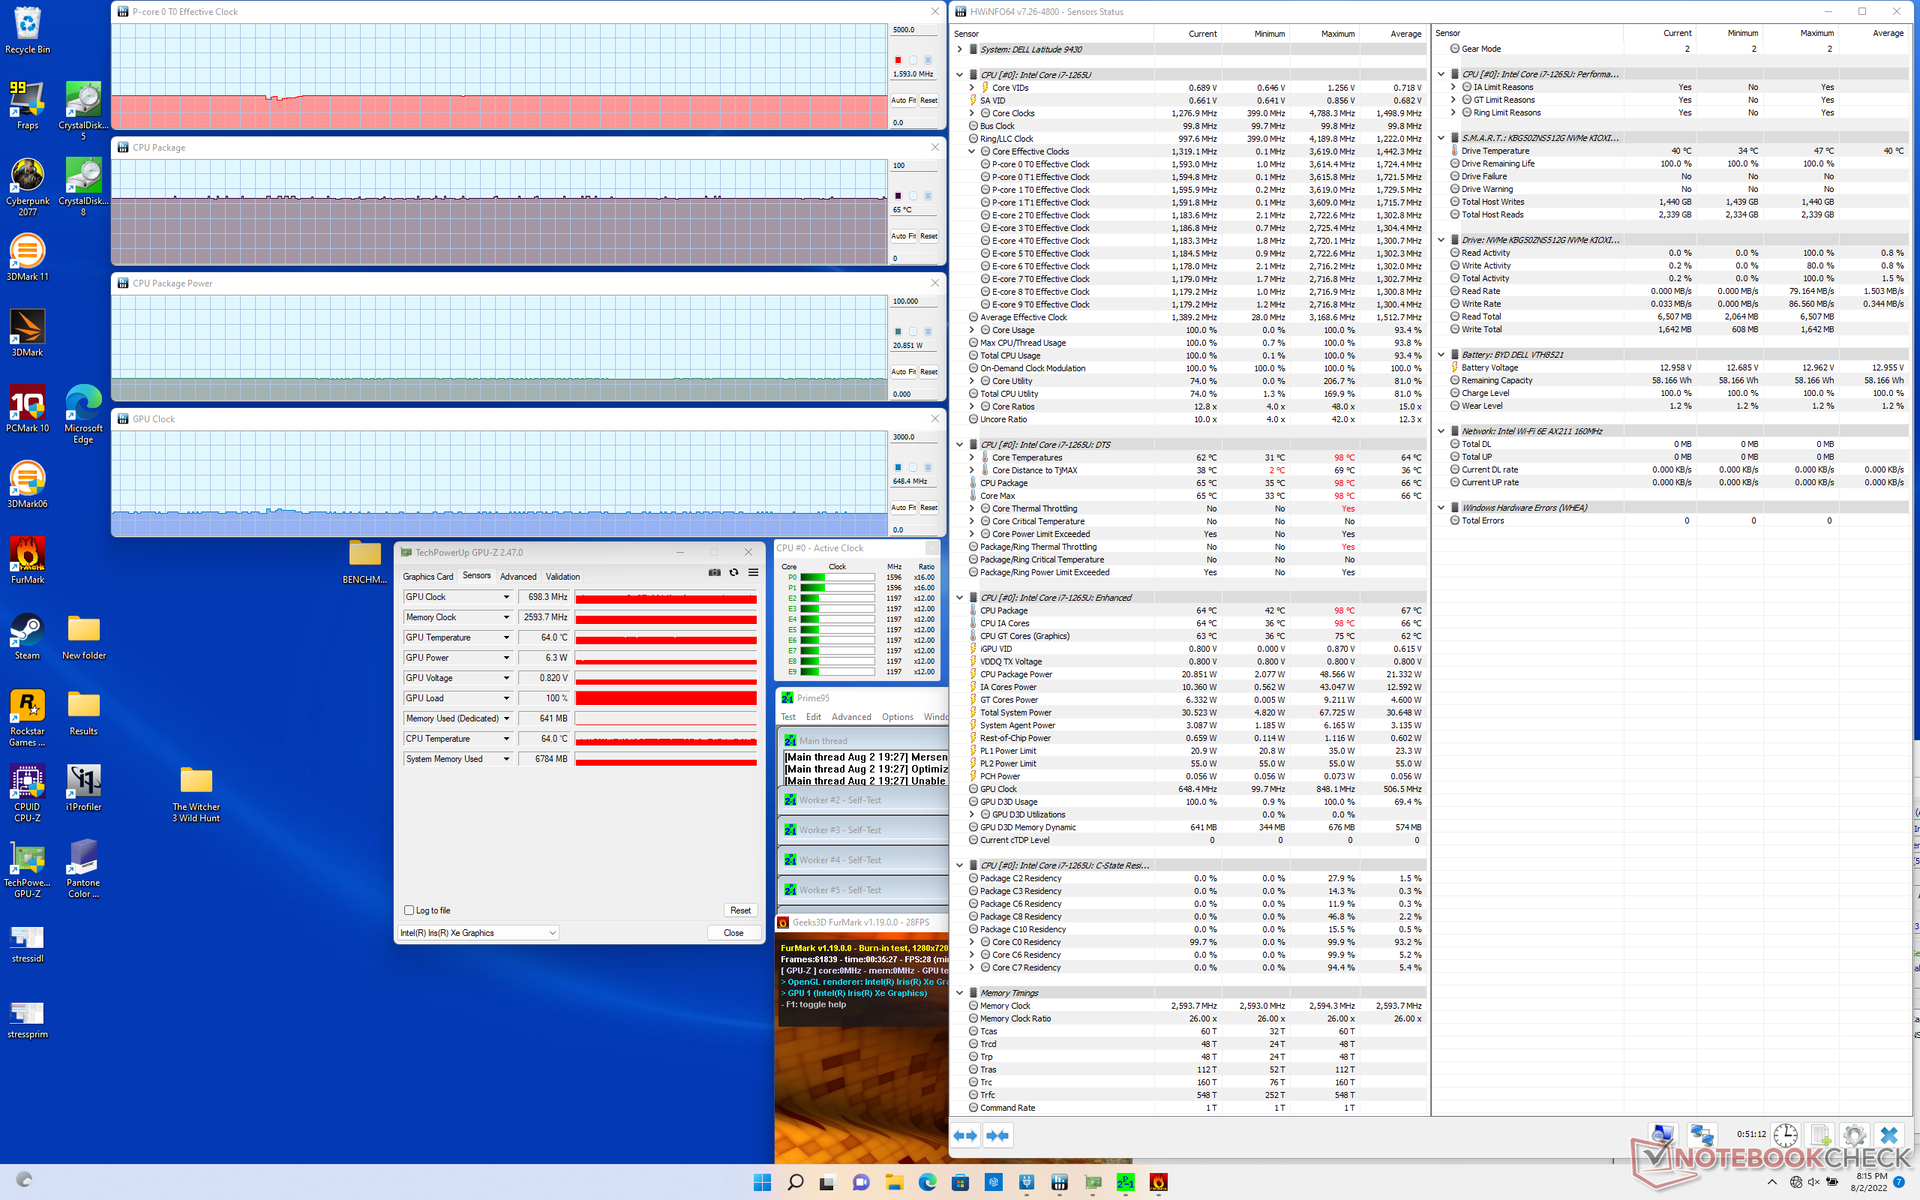Click the GPU-Z Close button
The image size is (1920, 1200).
pos(733,933)
